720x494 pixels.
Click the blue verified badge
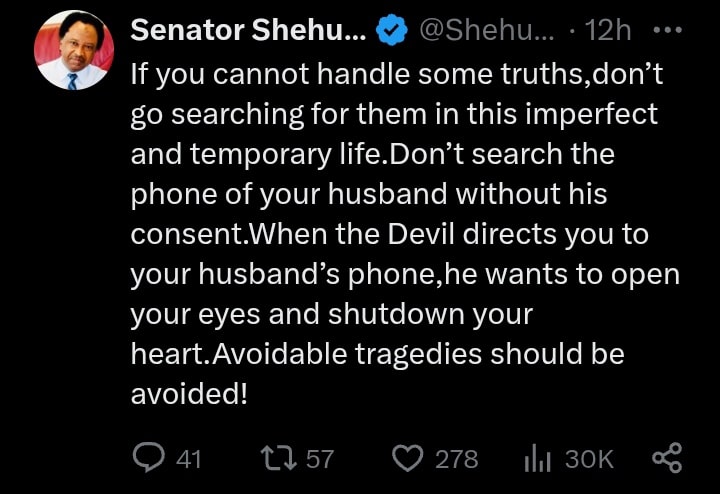click(390, 31)
